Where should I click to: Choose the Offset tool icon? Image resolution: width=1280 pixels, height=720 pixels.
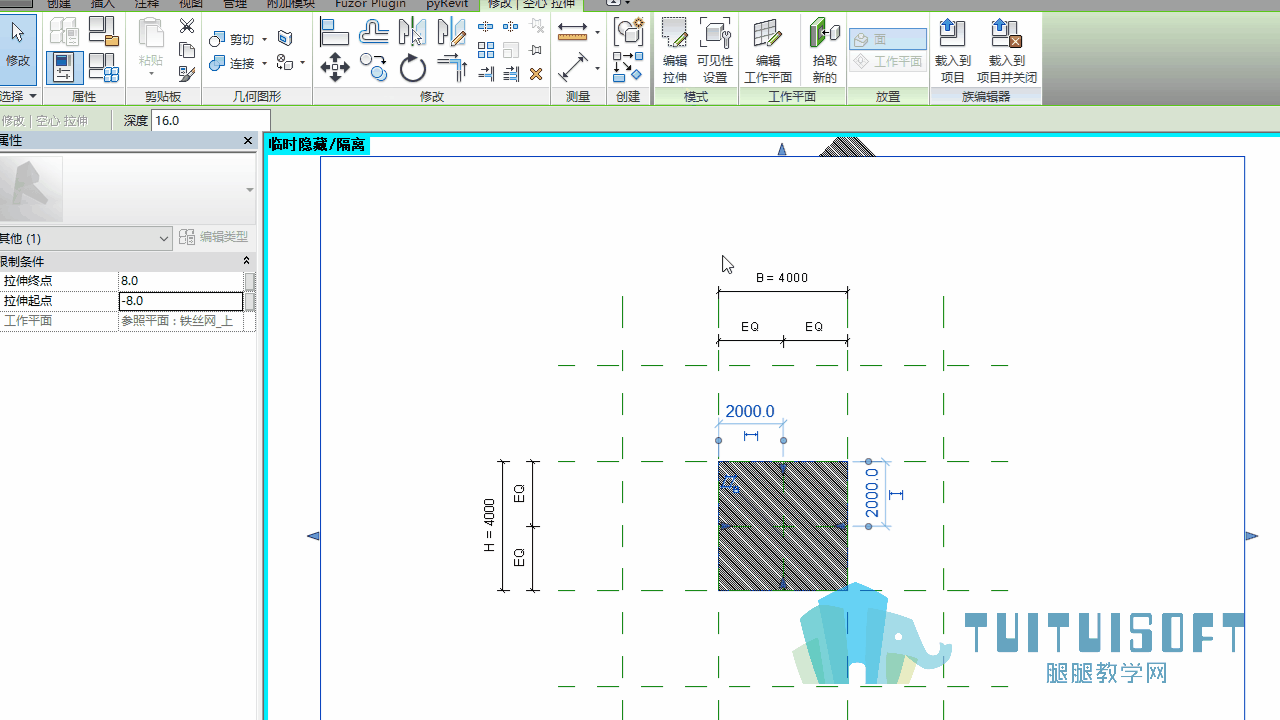[x=374, y=33]
